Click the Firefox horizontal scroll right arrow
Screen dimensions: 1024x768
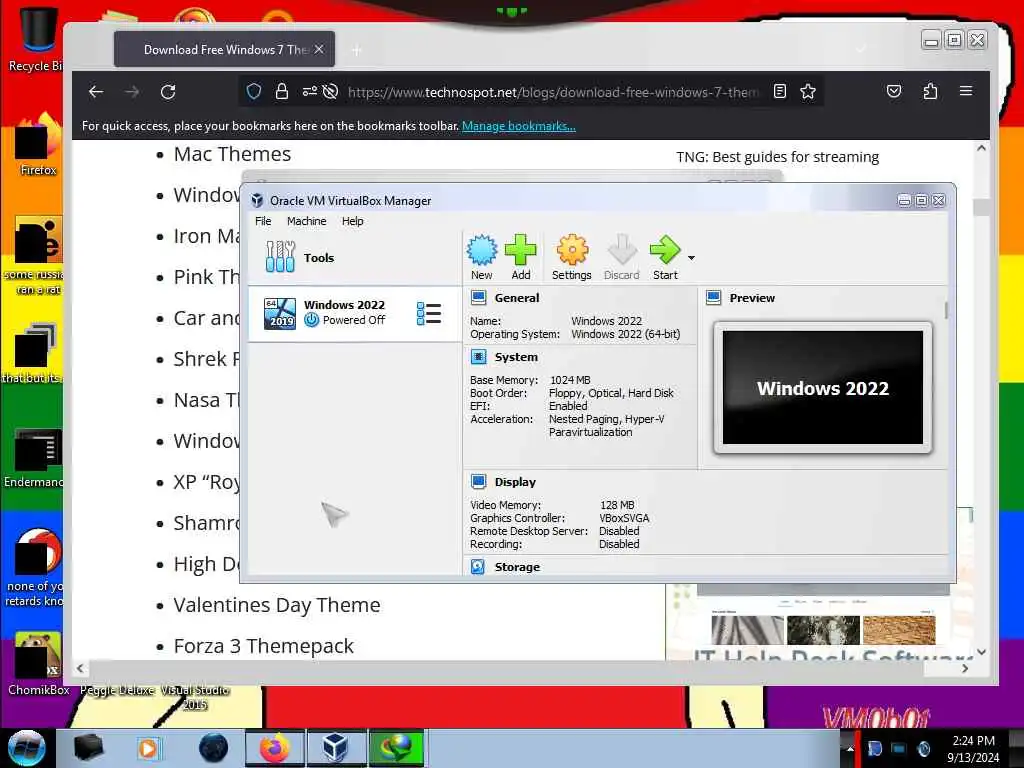[965, 669]
